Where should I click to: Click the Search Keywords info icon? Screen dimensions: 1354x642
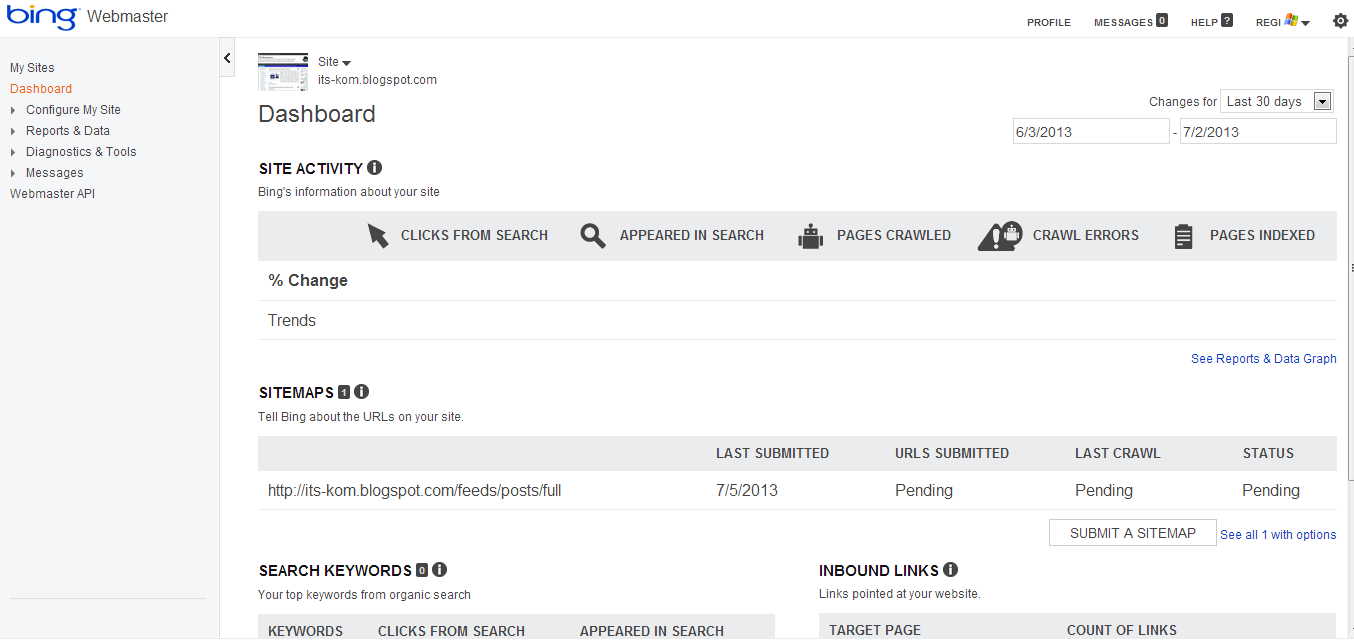439,570
